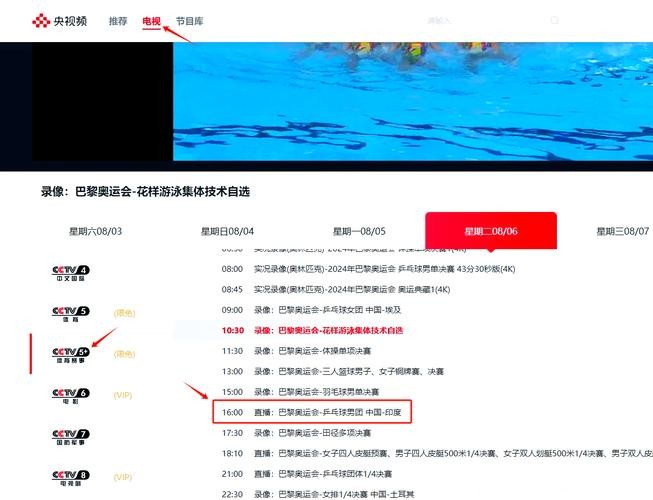This screenshot has height=500, width=653.
Task: Open 18:10 女子四人皮艇预赛 live program
Action: click(x=437, y=453)
